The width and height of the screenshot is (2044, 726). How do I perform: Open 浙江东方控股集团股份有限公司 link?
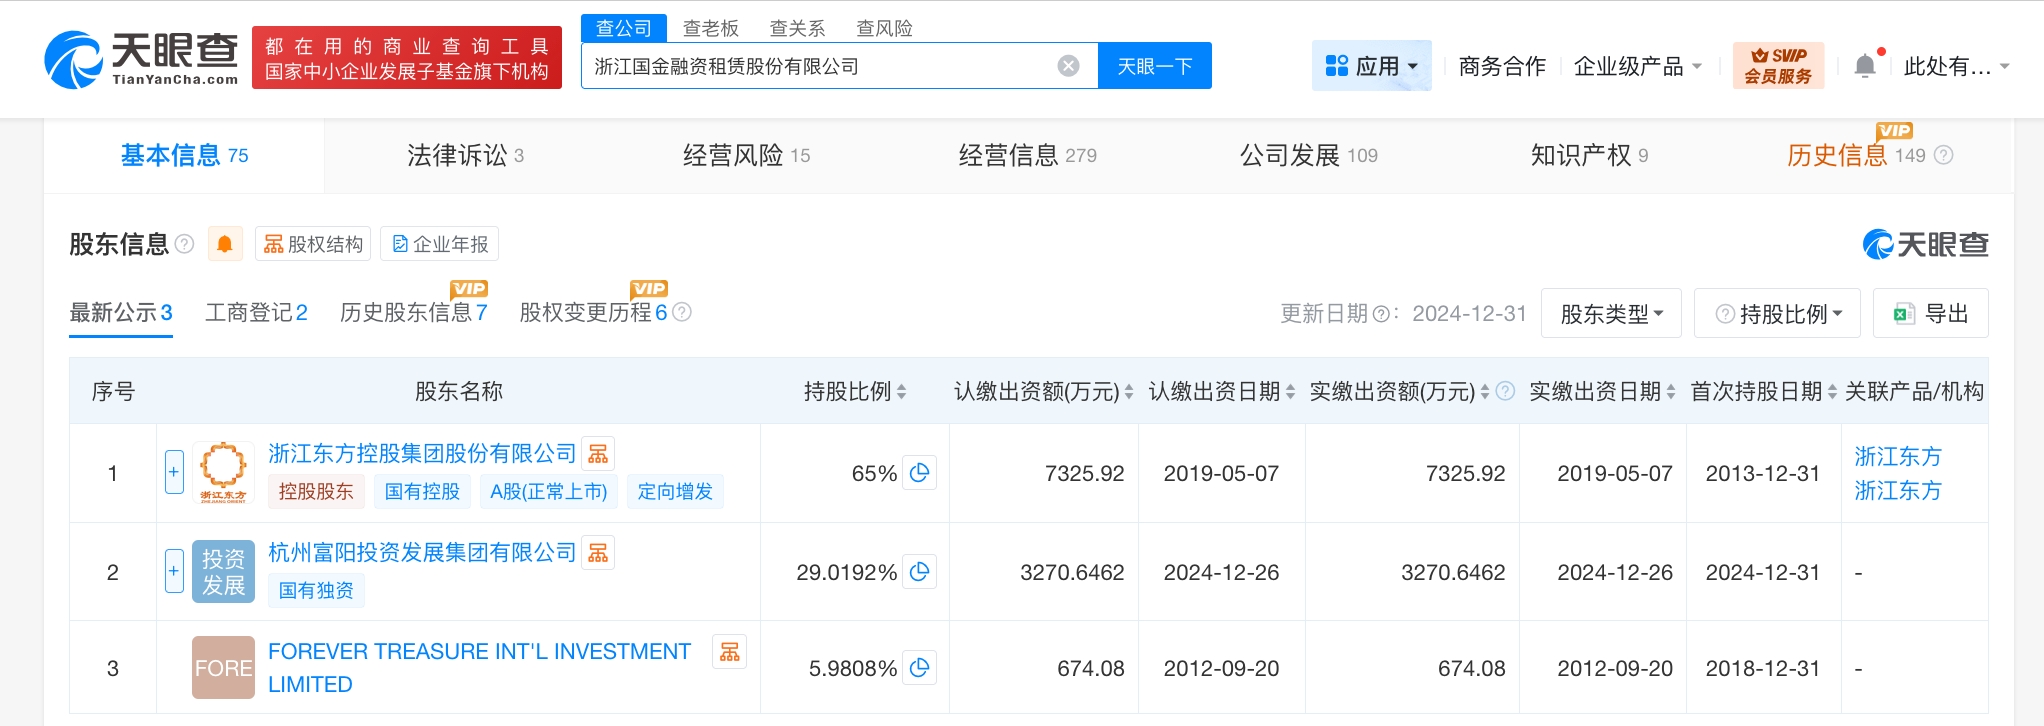pos(422,454)
